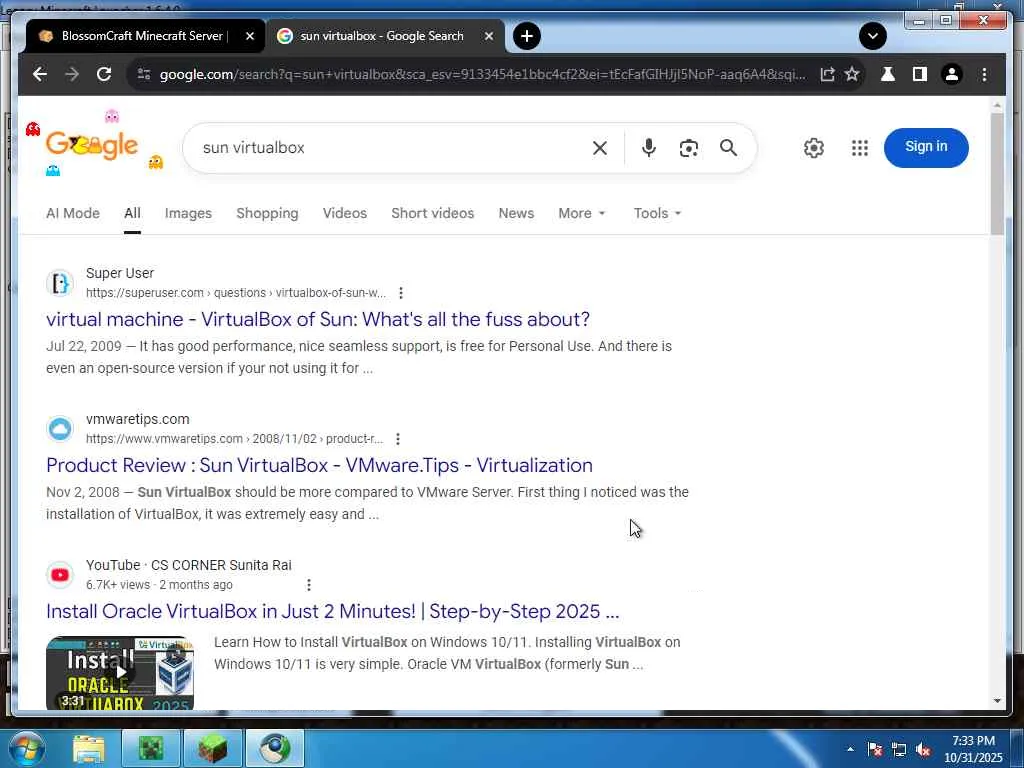
Task: Open a new browser tab
Action: [x=527, y=36]
